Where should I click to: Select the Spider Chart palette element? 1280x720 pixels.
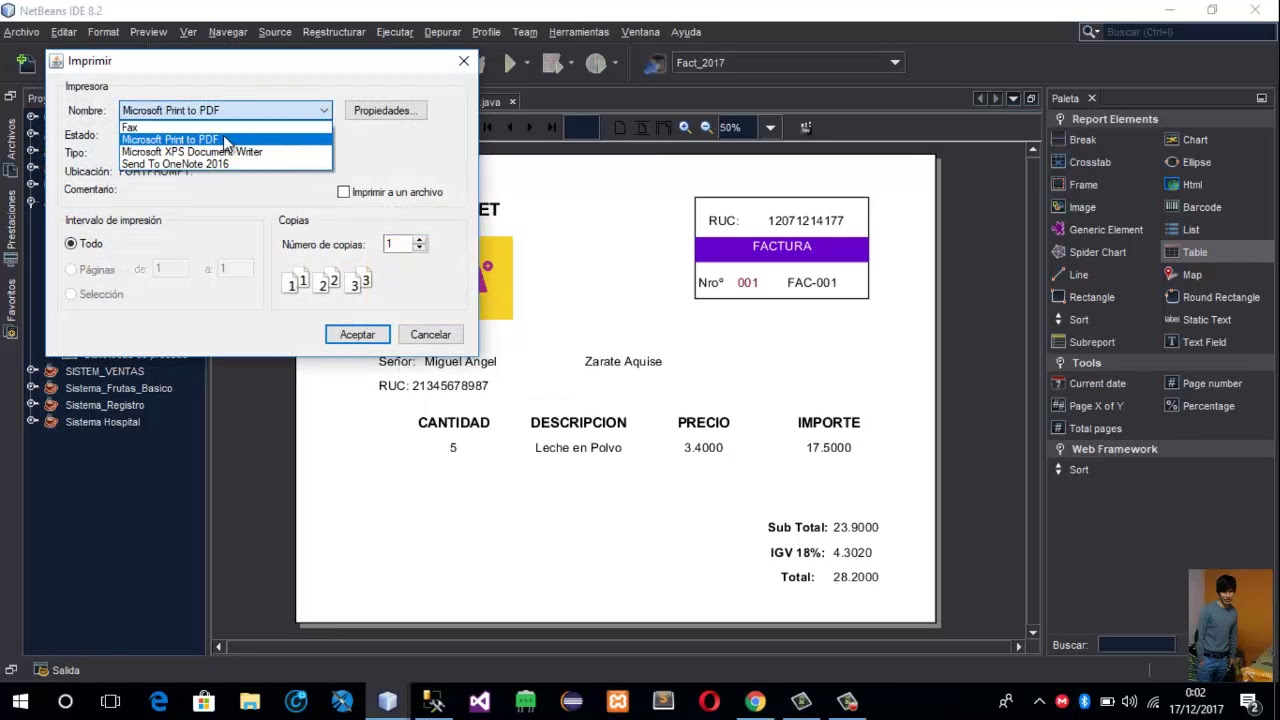(1089, 252)
